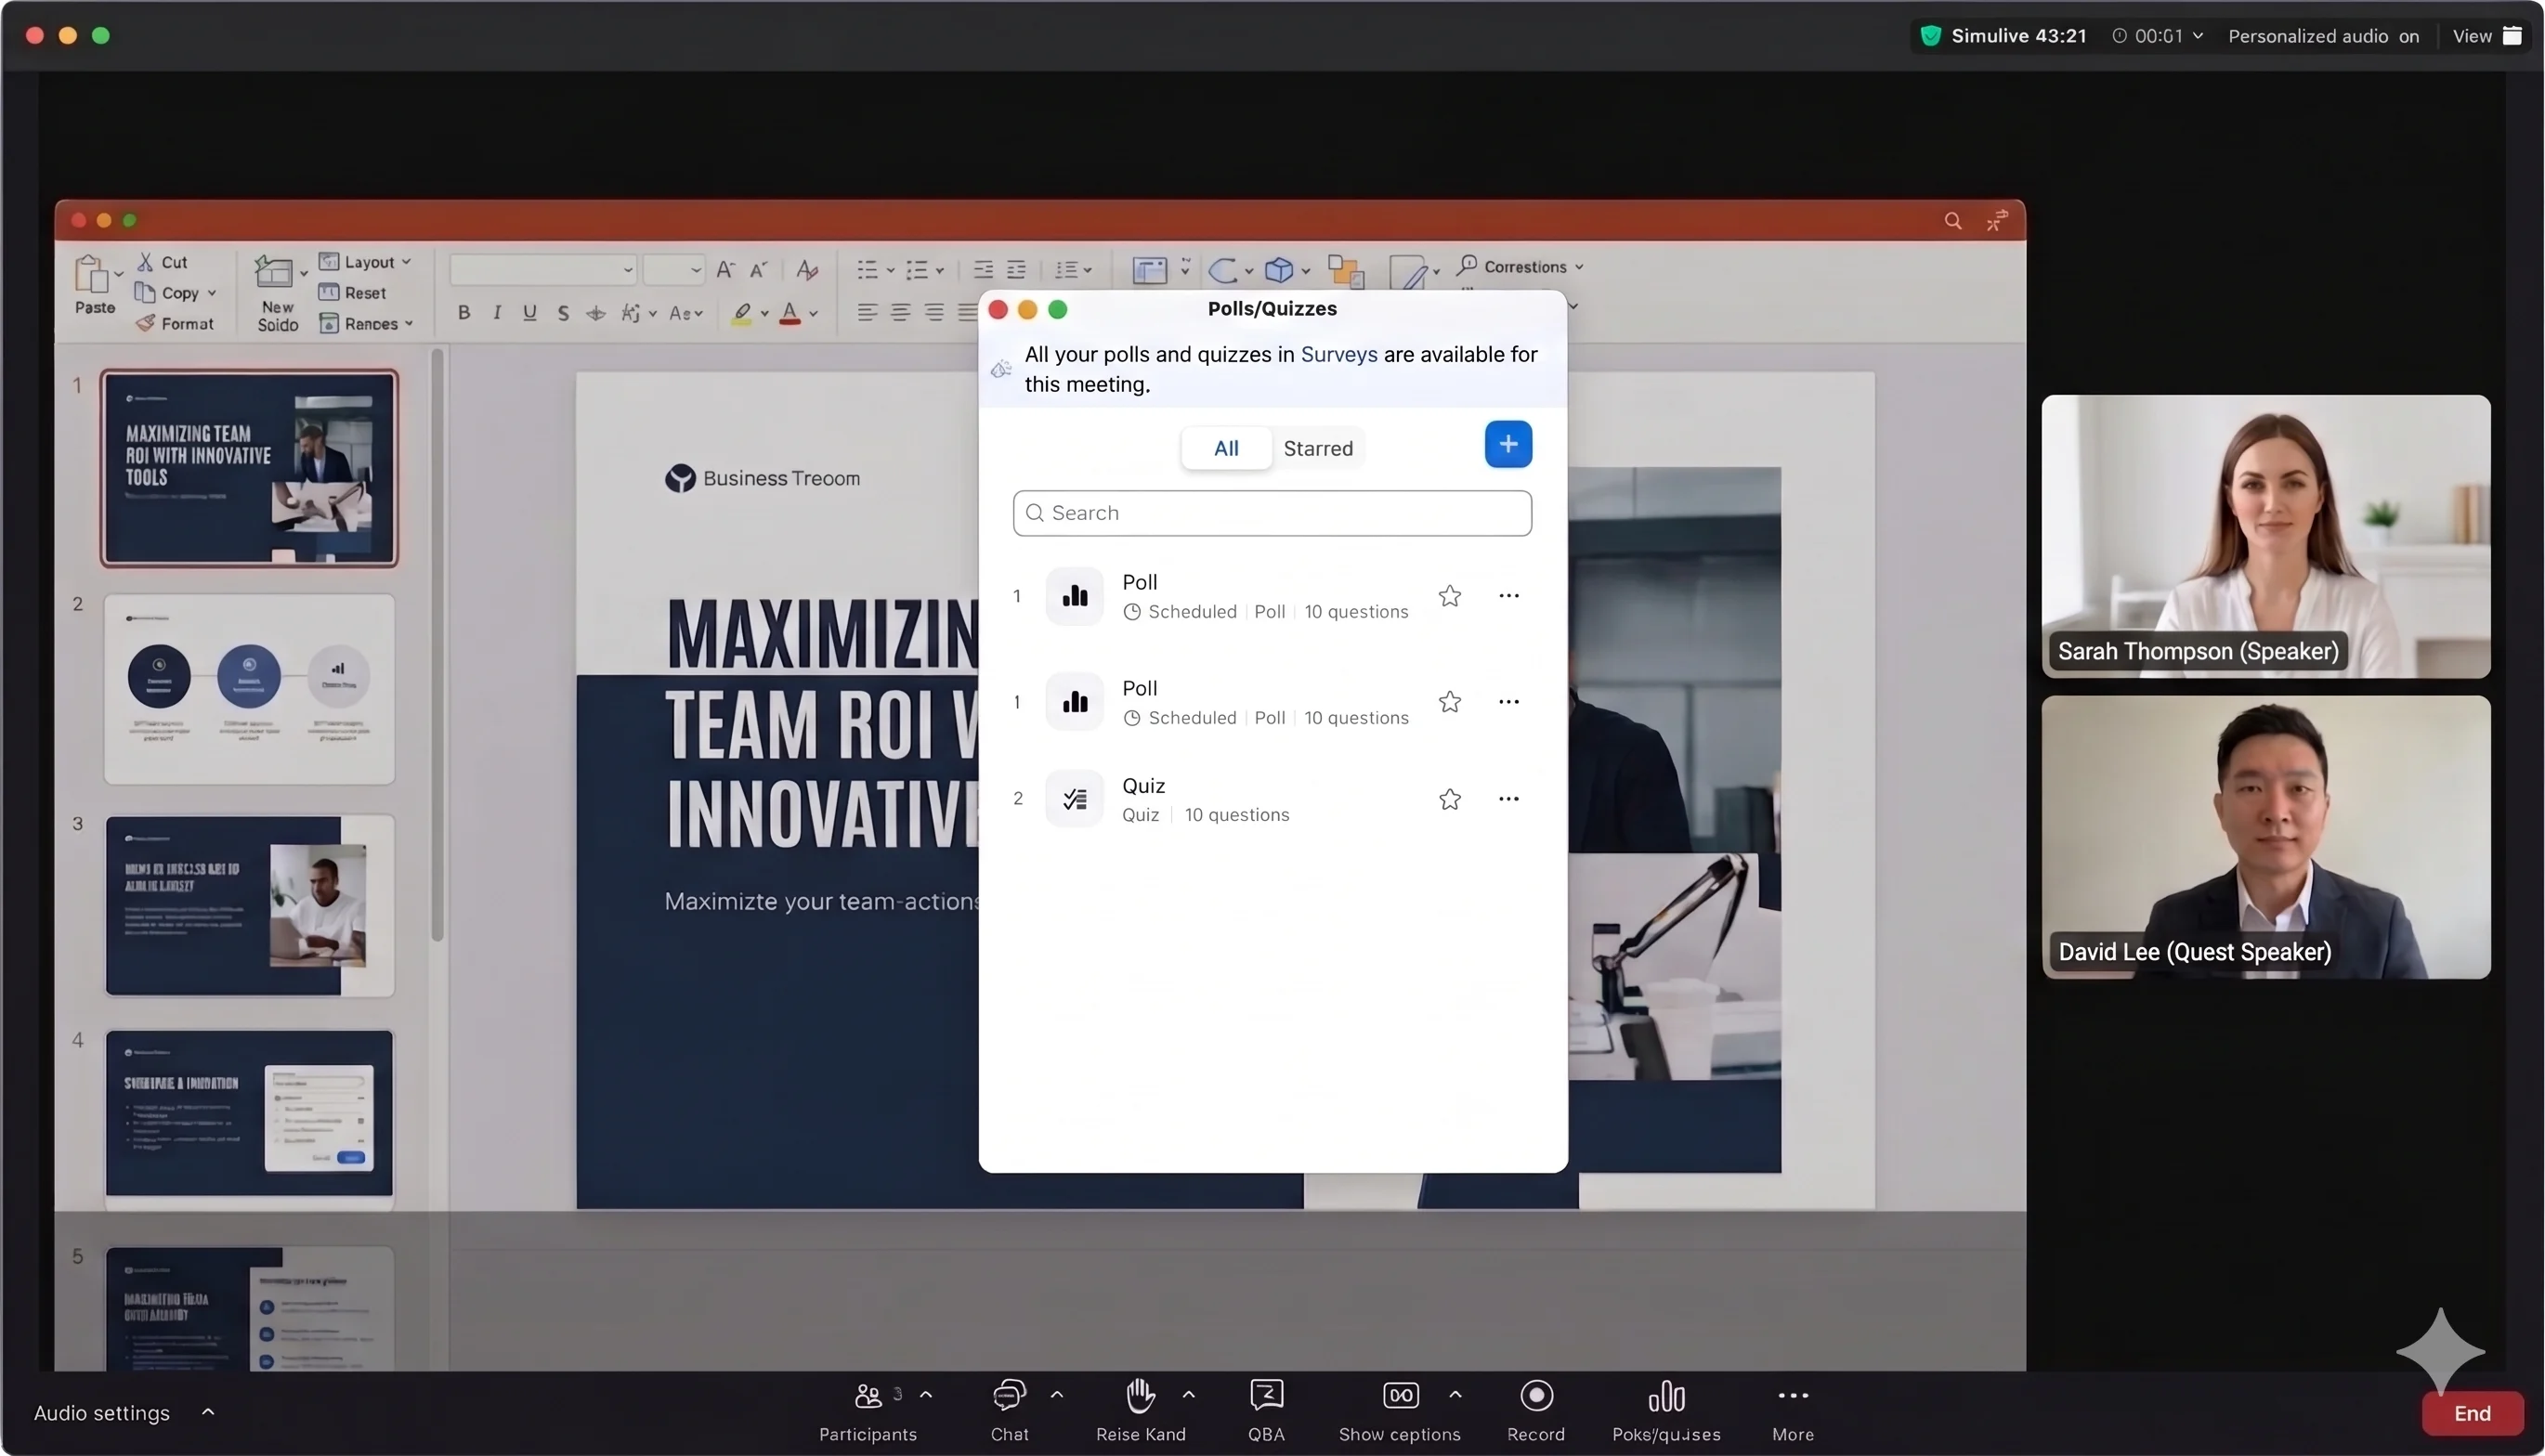The image size is (2545, 1456).
Task: Toggle underline formatting
Action: click(530, 313)
